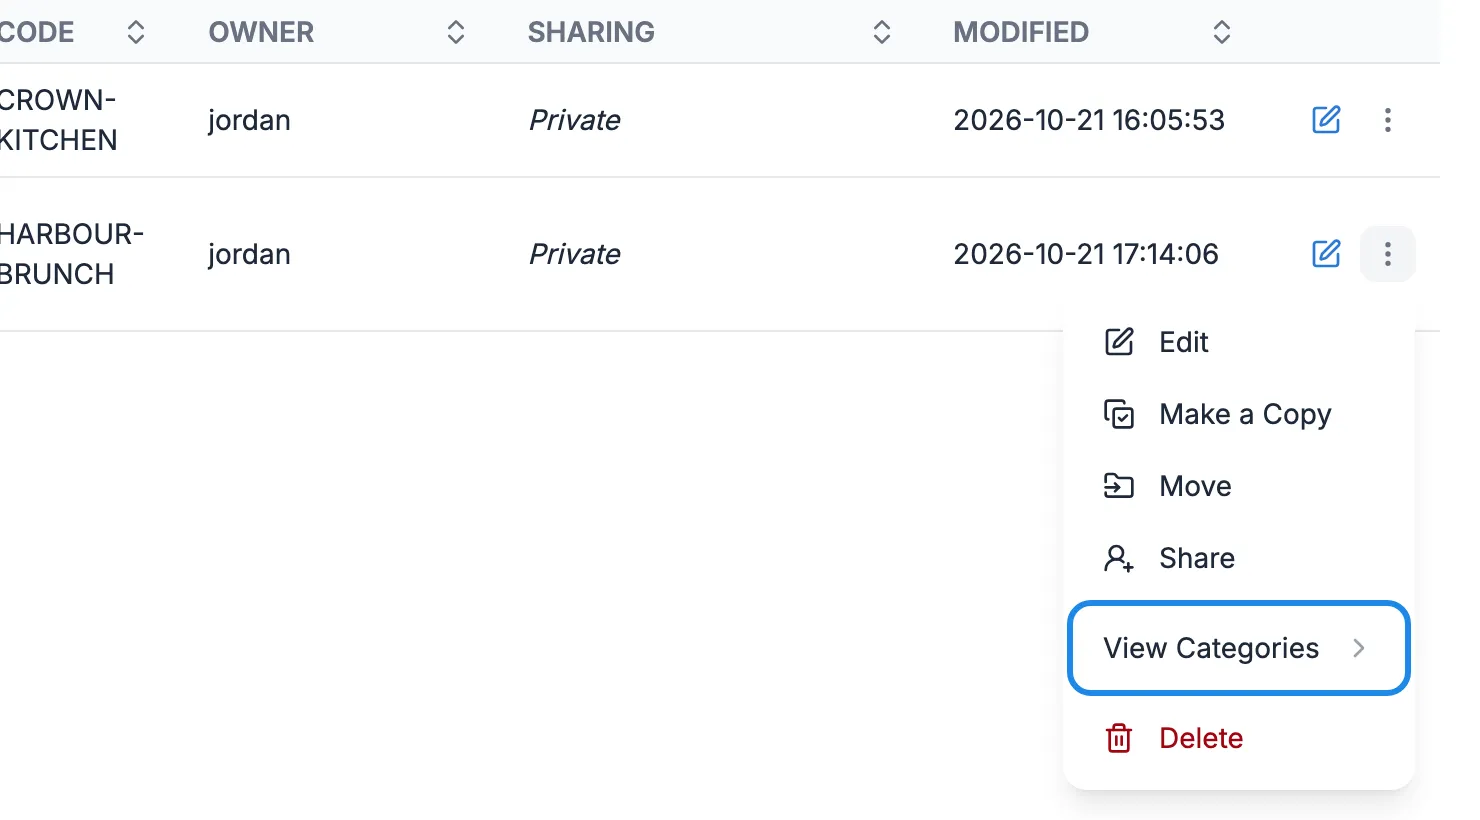Click the Edit icon in the context menu

(1119, 342)
